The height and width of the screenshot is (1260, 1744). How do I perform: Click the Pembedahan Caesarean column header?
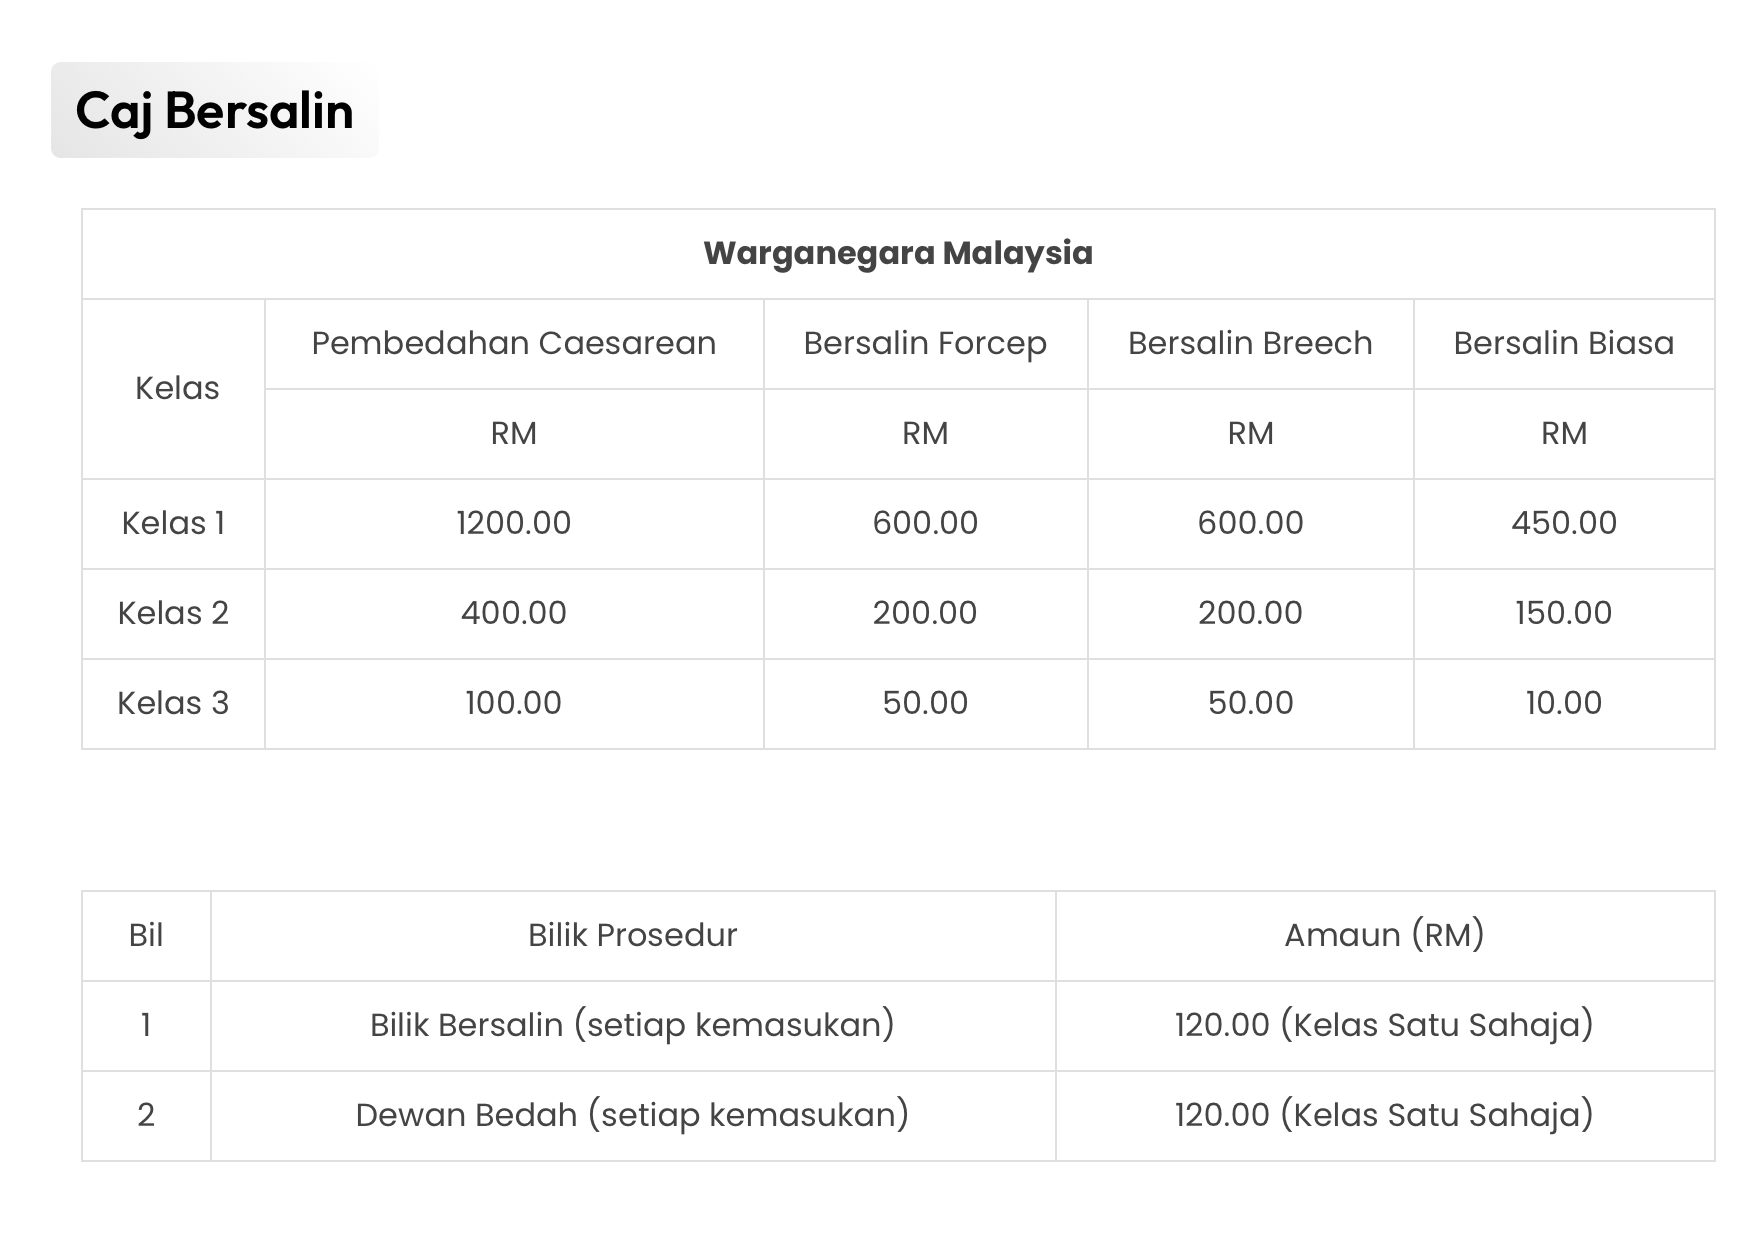(514, 343)
